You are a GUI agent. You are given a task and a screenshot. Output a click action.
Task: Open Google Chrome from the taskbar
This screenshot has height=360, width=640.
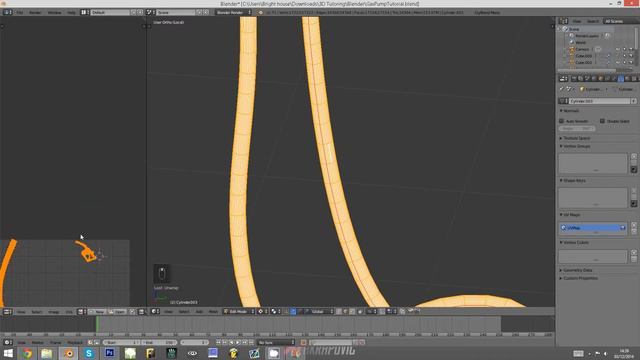point(27,353)
